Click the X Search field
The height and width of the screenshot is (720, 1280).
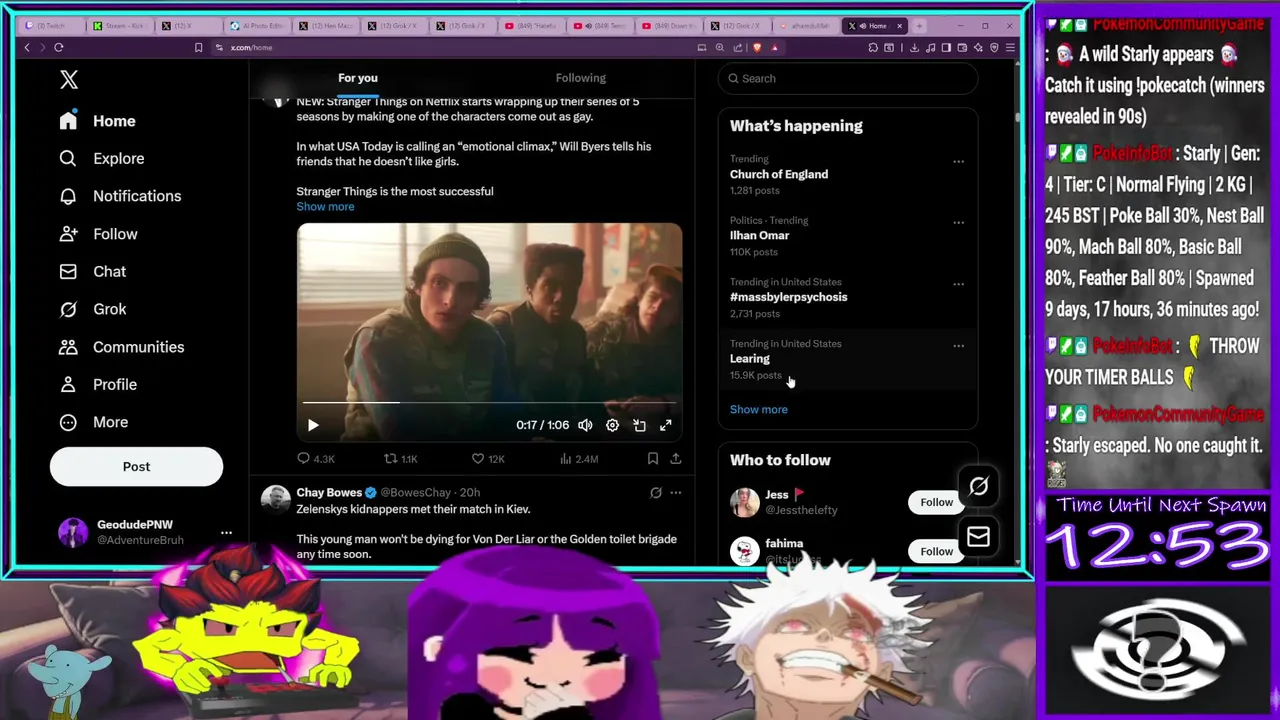(x=848, y=78)
